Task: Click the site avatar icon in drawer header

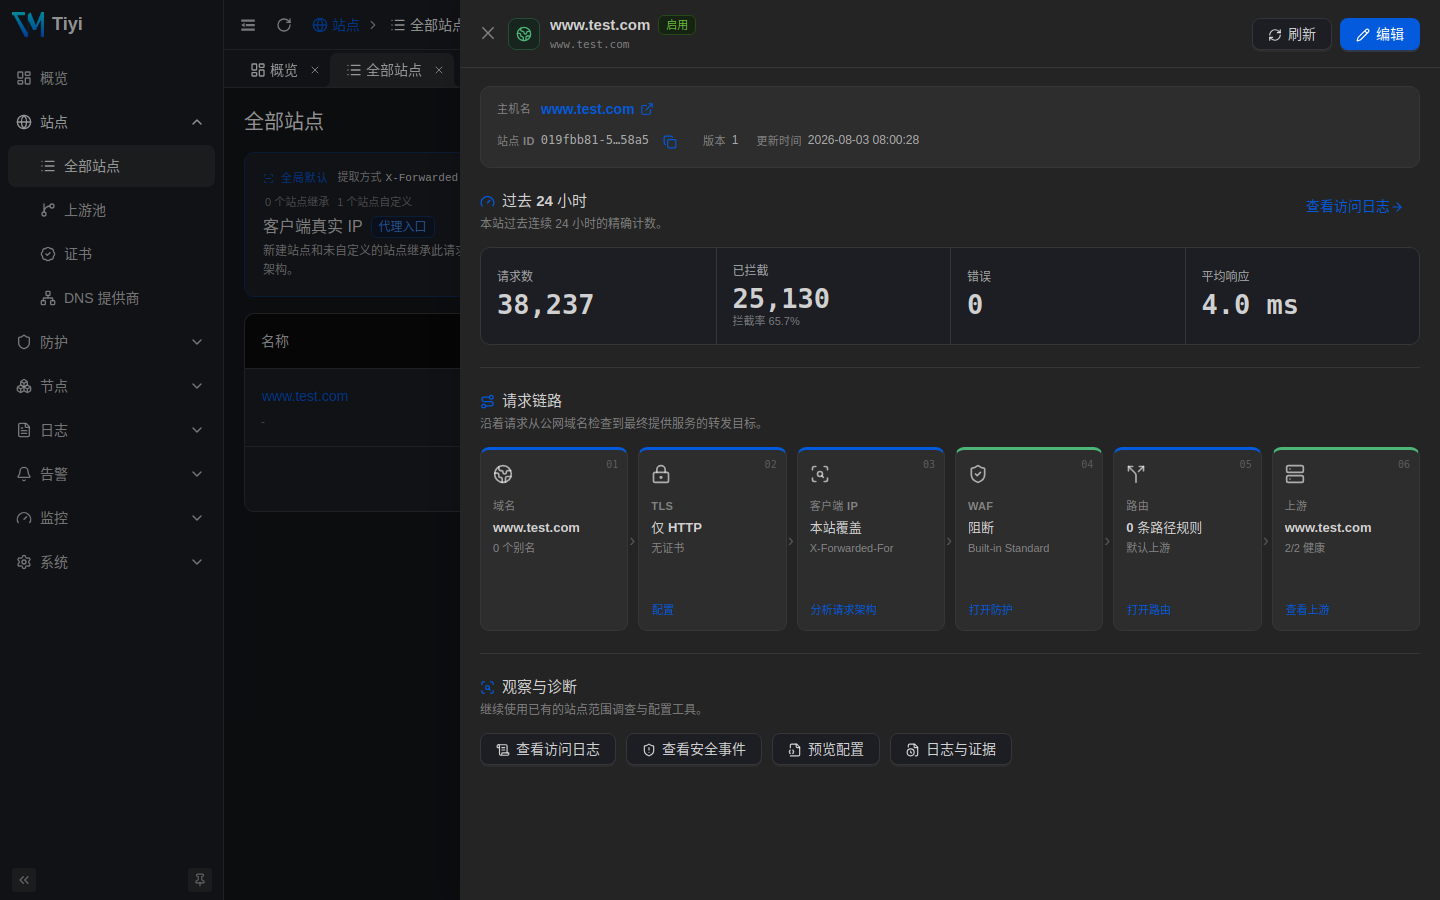Action: (x=524, y=34)
